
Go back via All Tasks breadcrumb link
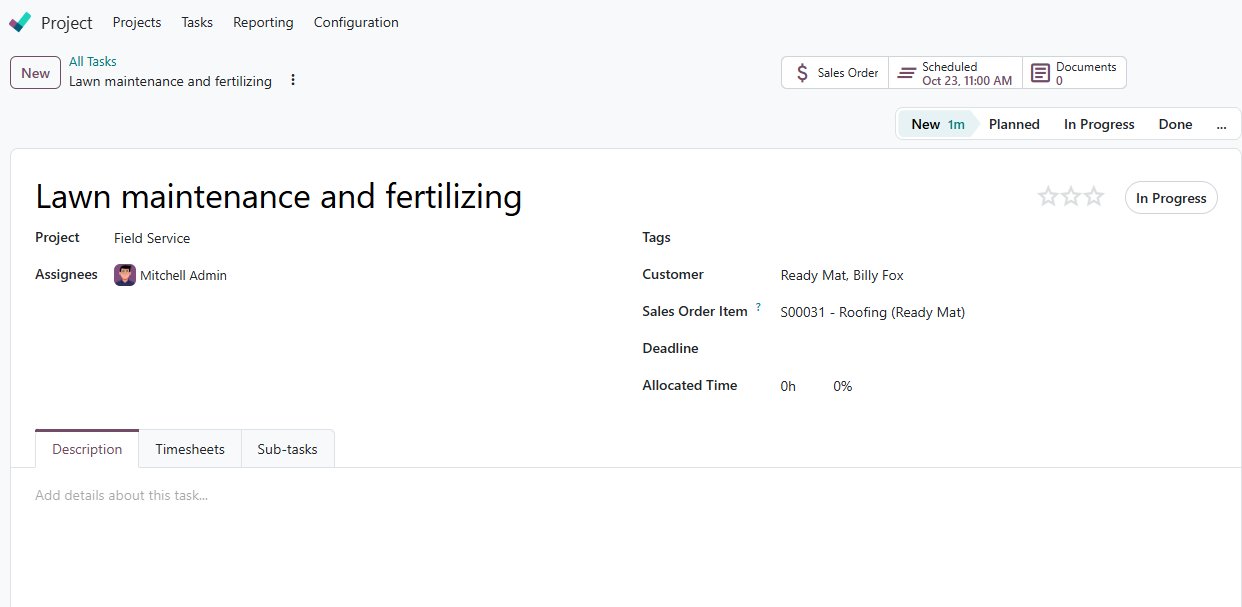[x=93, y=61]
